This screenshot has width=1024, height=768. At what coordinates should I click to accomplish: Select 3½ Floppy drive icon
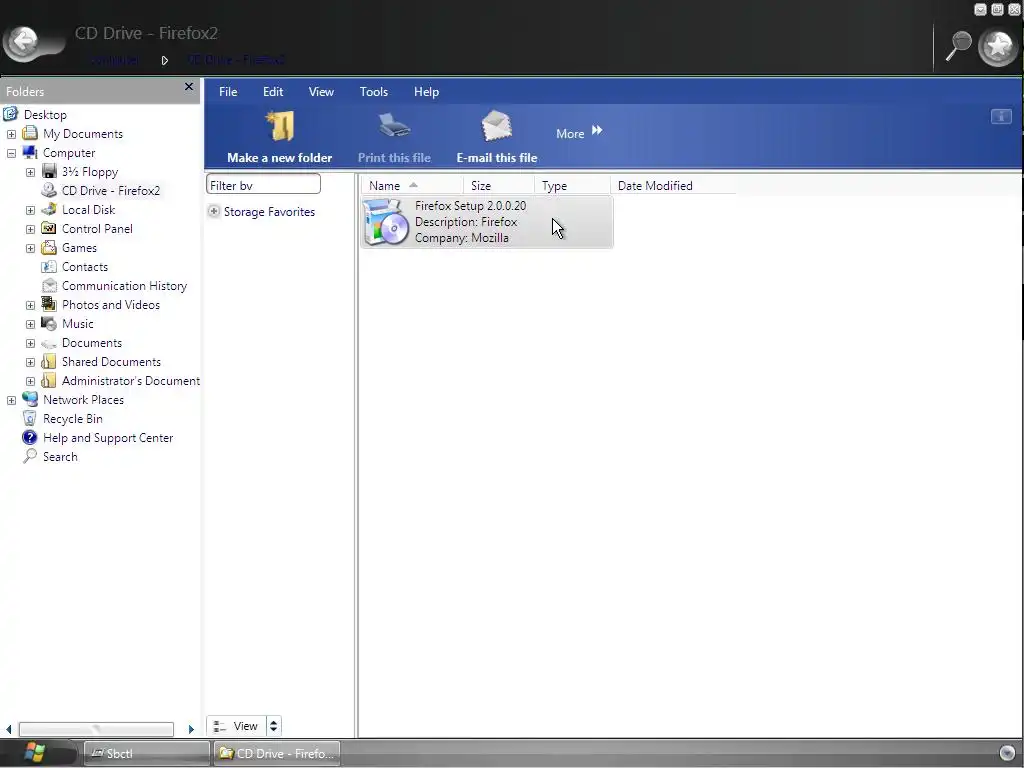click(x=49, y=171)
